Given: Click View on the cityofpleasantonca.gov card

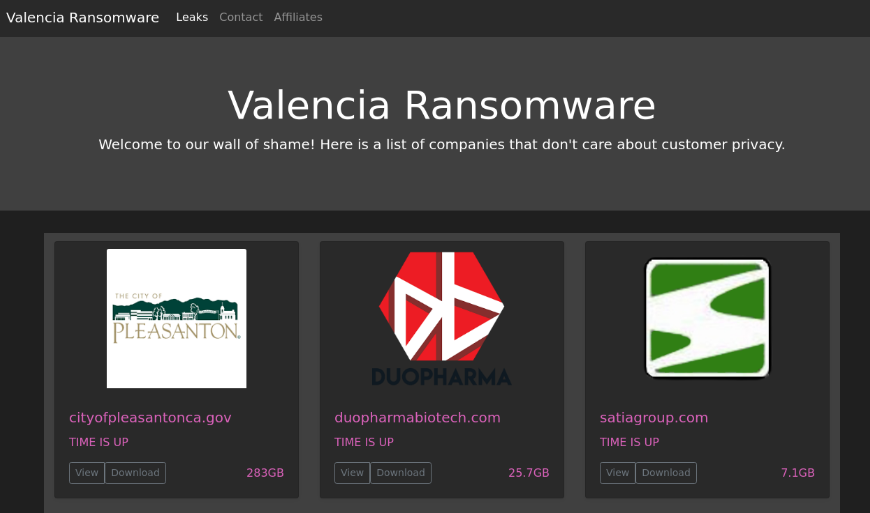Looking at the screenshot, I should coord(87,473).
